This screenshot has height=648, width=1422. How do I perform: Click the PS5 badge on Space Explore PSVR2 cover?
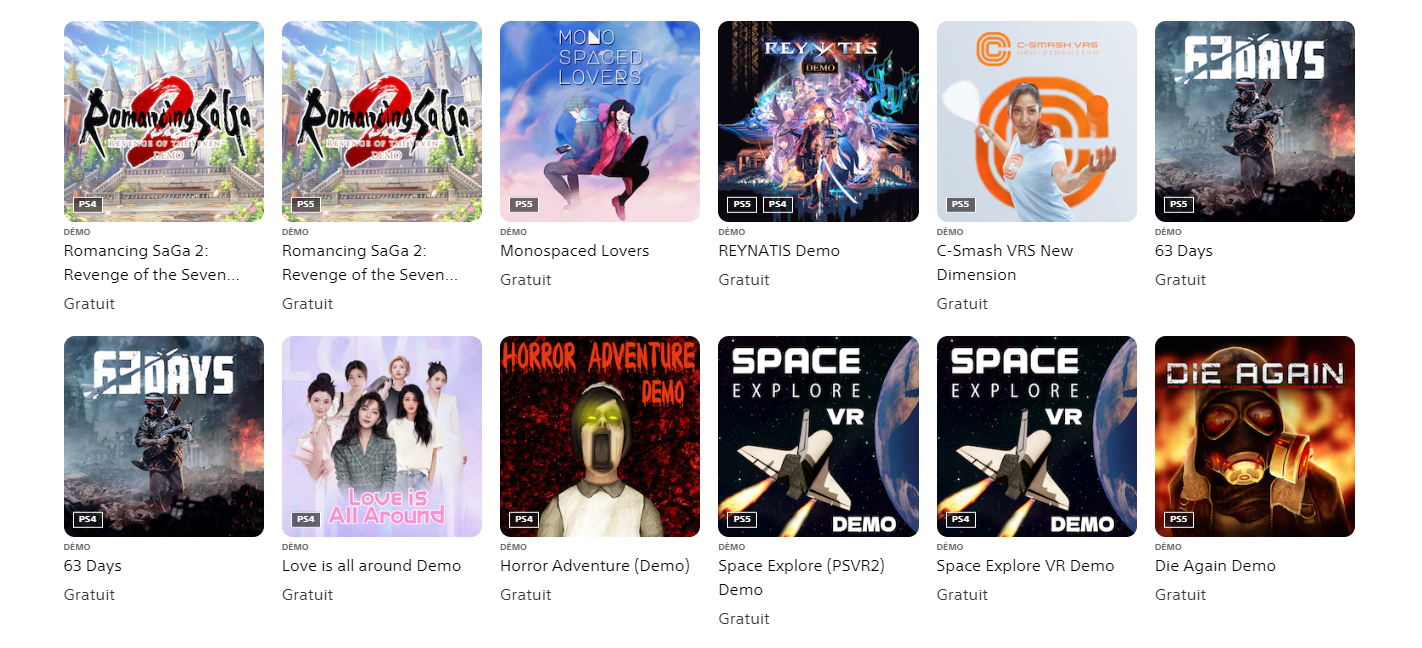click(x=742, y=519)
